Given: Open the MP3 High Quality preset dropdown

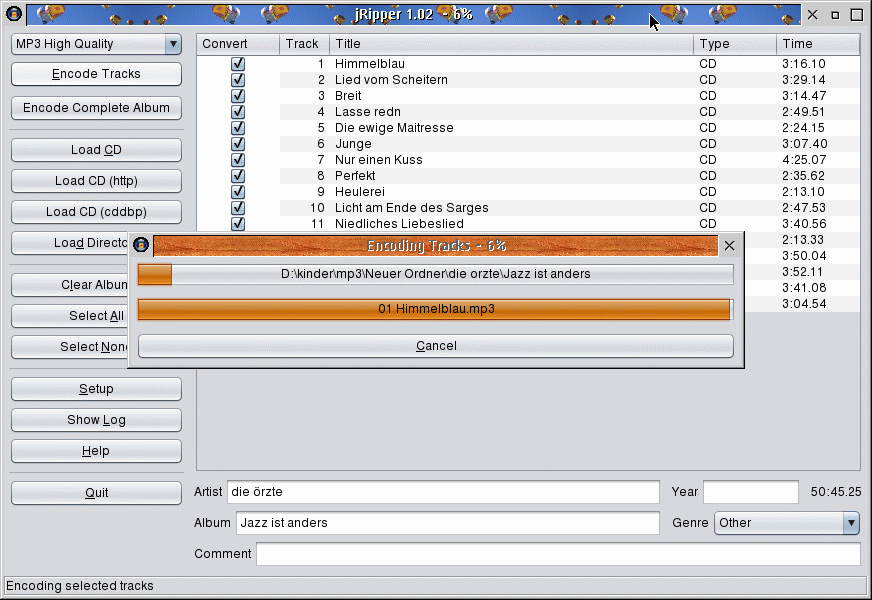Looking at the screenshot, I should [x=173, y=44].
